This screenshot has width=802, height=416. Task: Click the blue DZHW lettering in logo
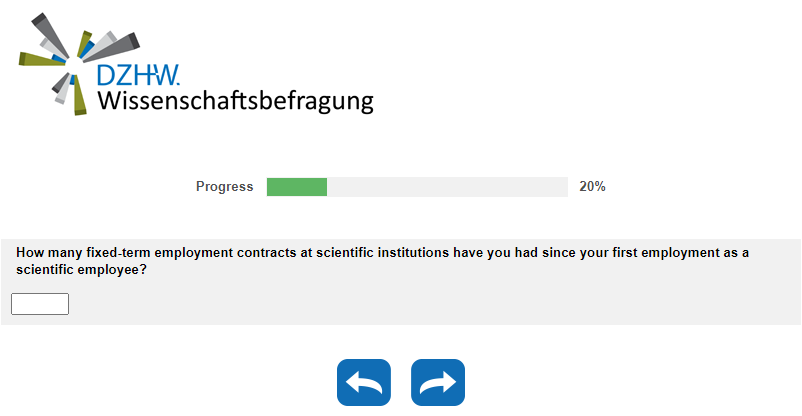[138, 77]
